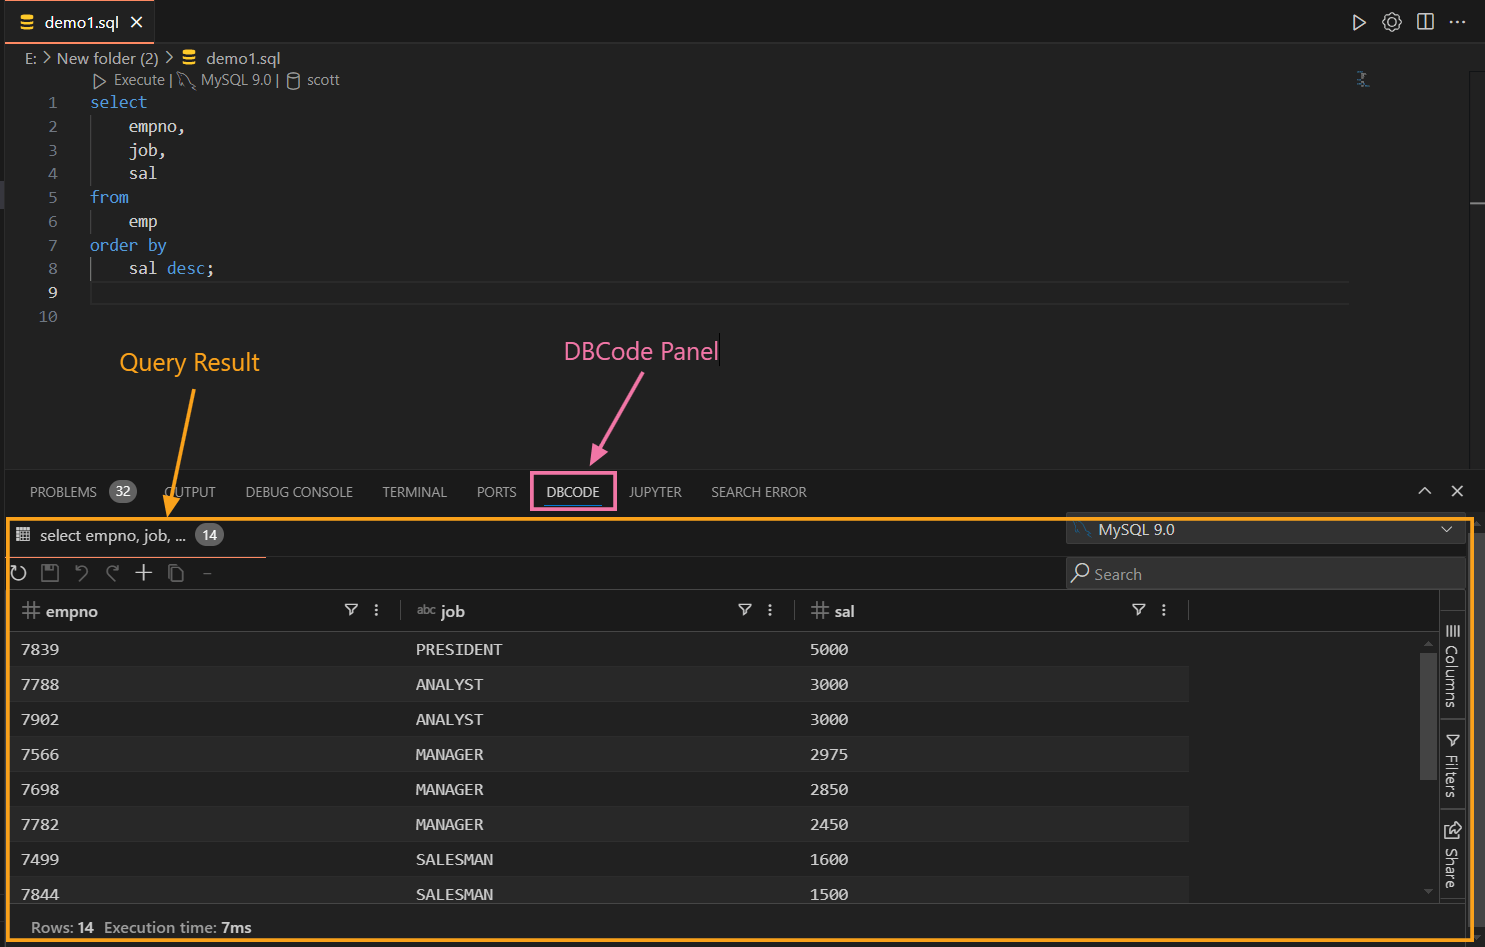Click the add row plus icon
This screenshot has height=947, width=1485.
(x=144, y=573)
